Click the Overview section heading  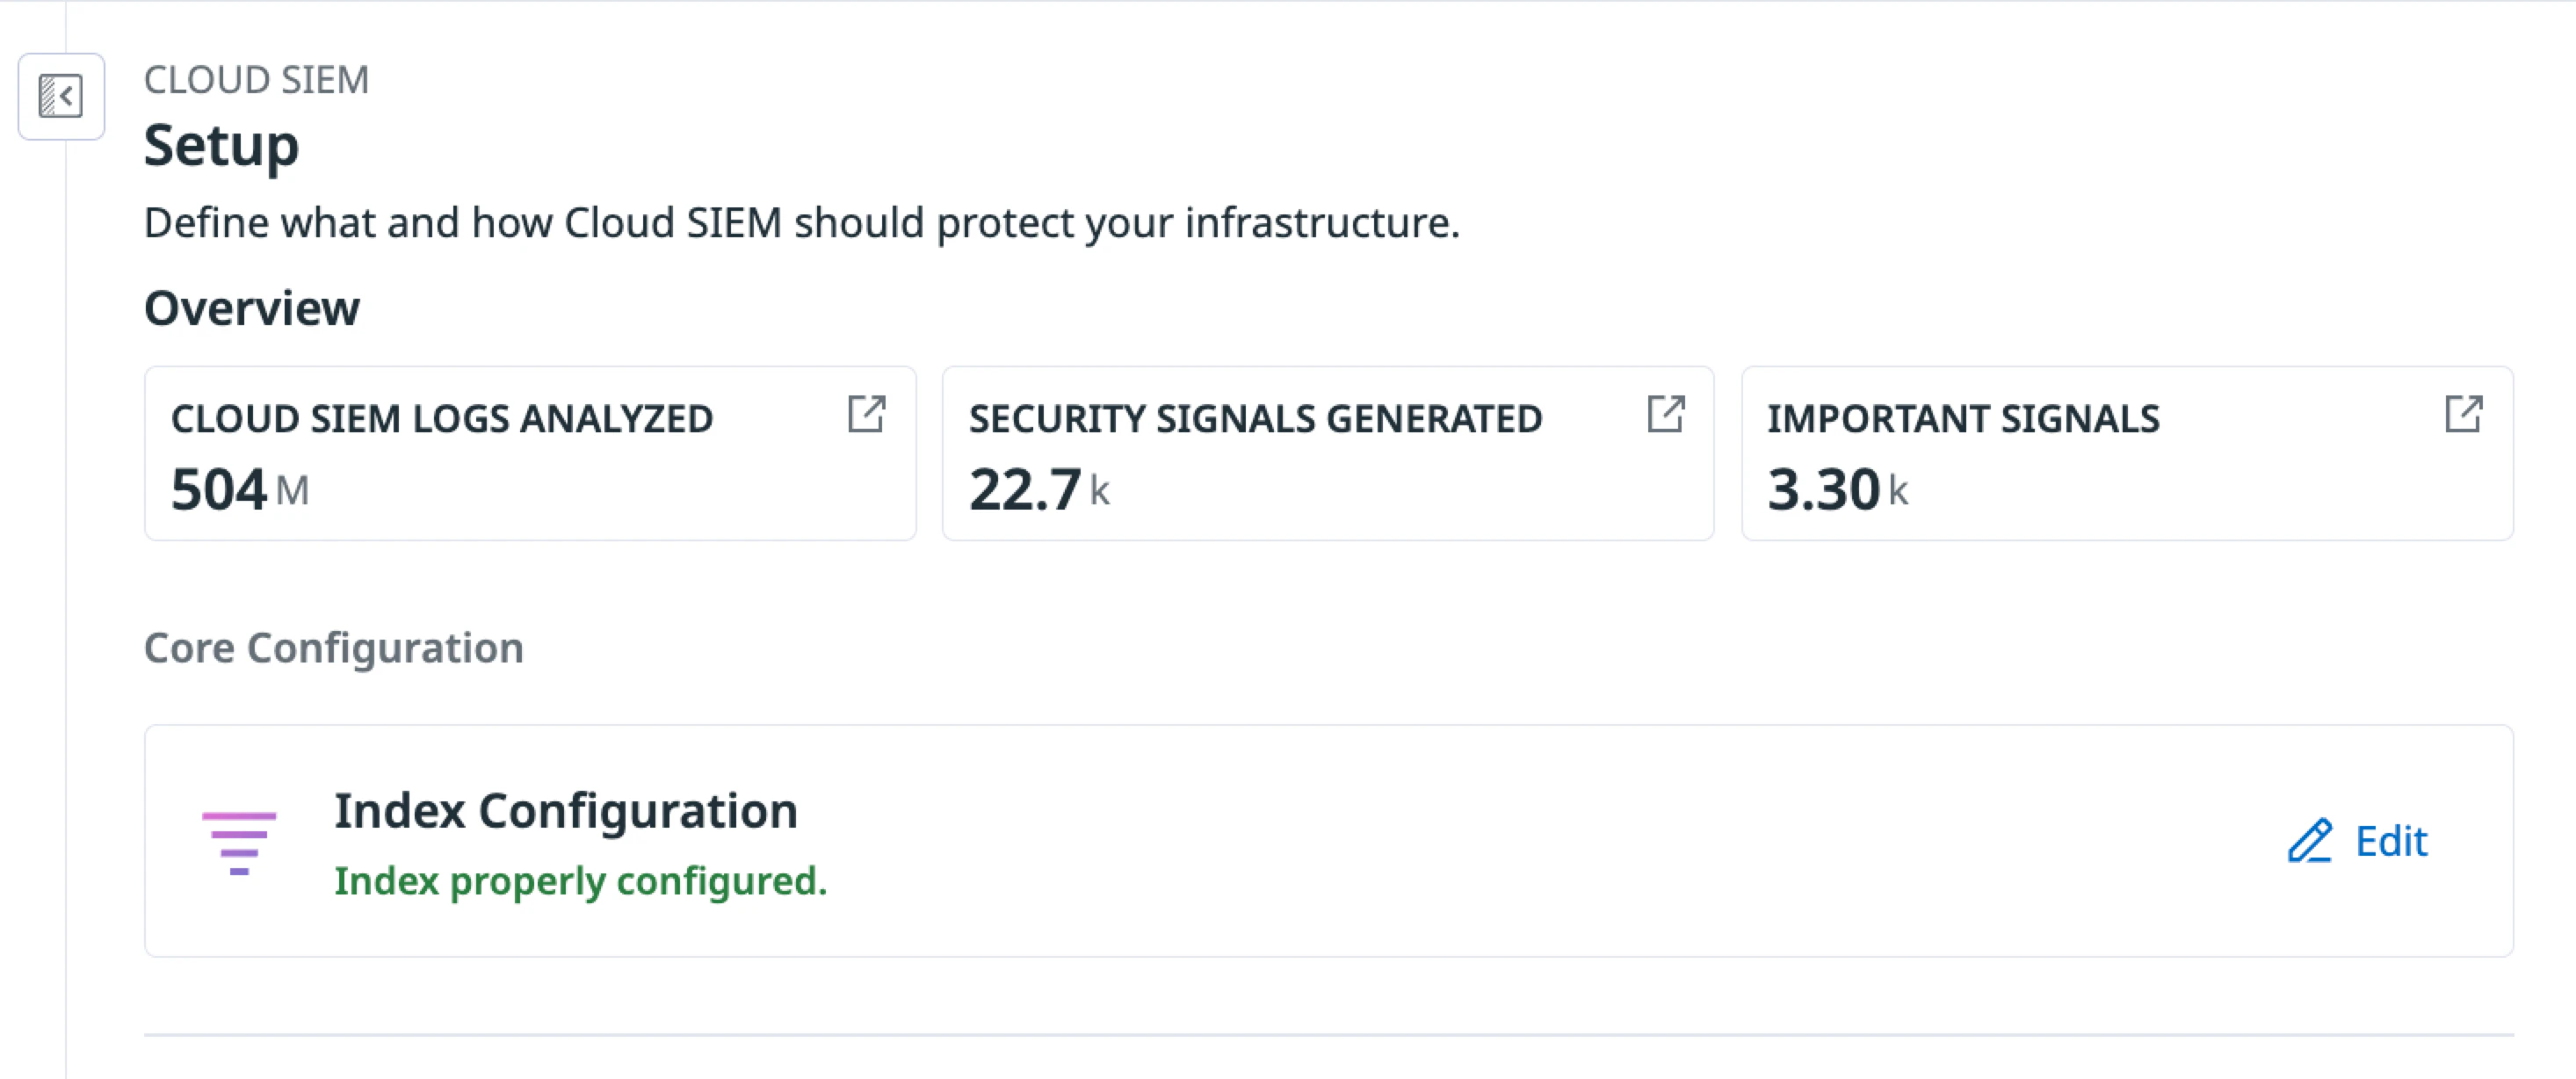pos(252,308)
